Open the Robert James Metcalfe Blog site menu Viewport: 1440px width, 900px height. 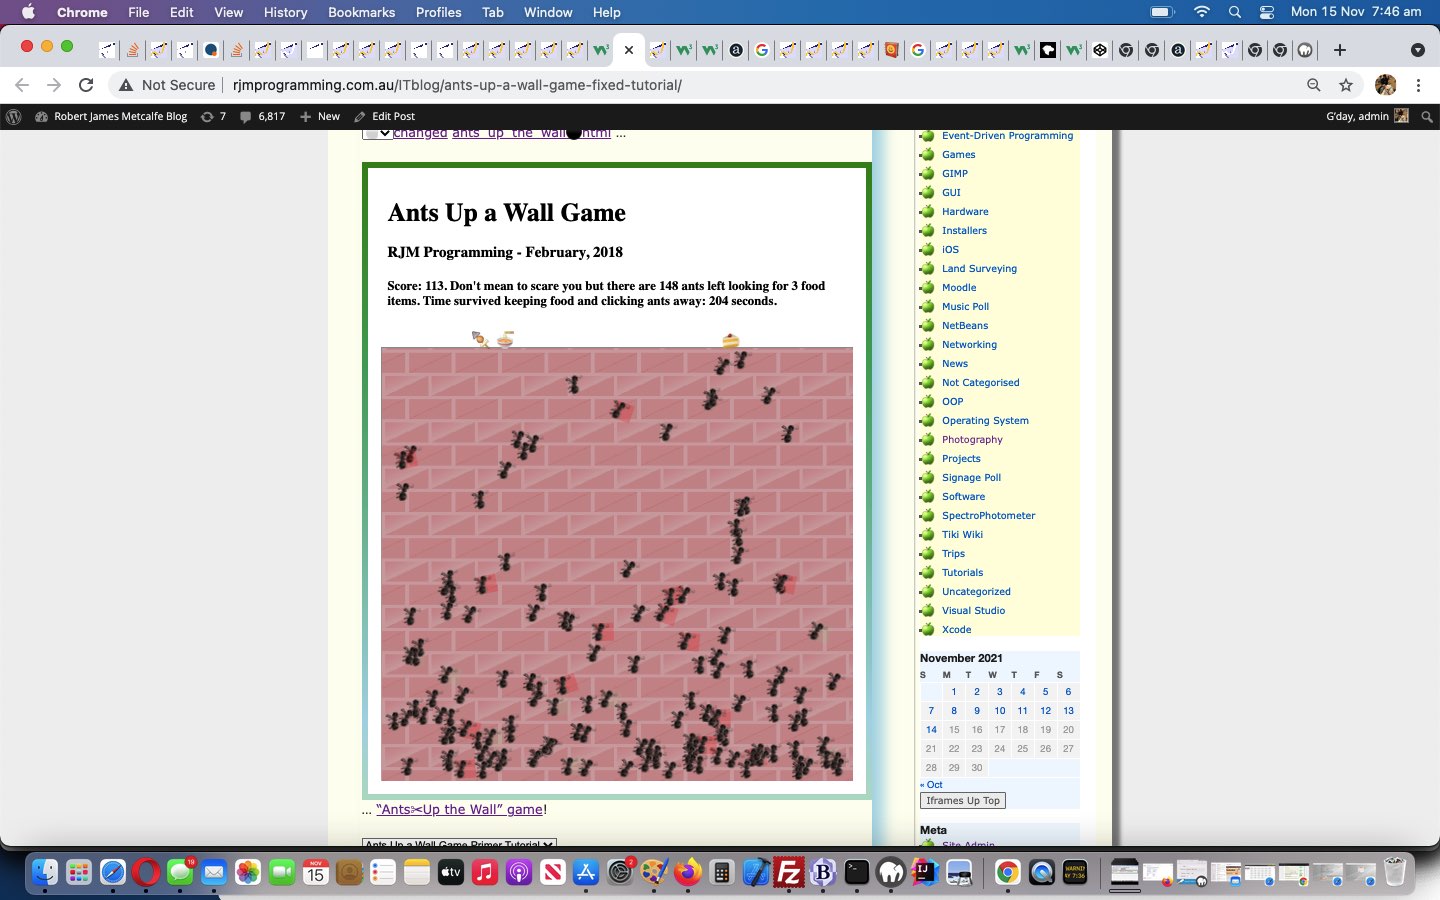[111, 116]
